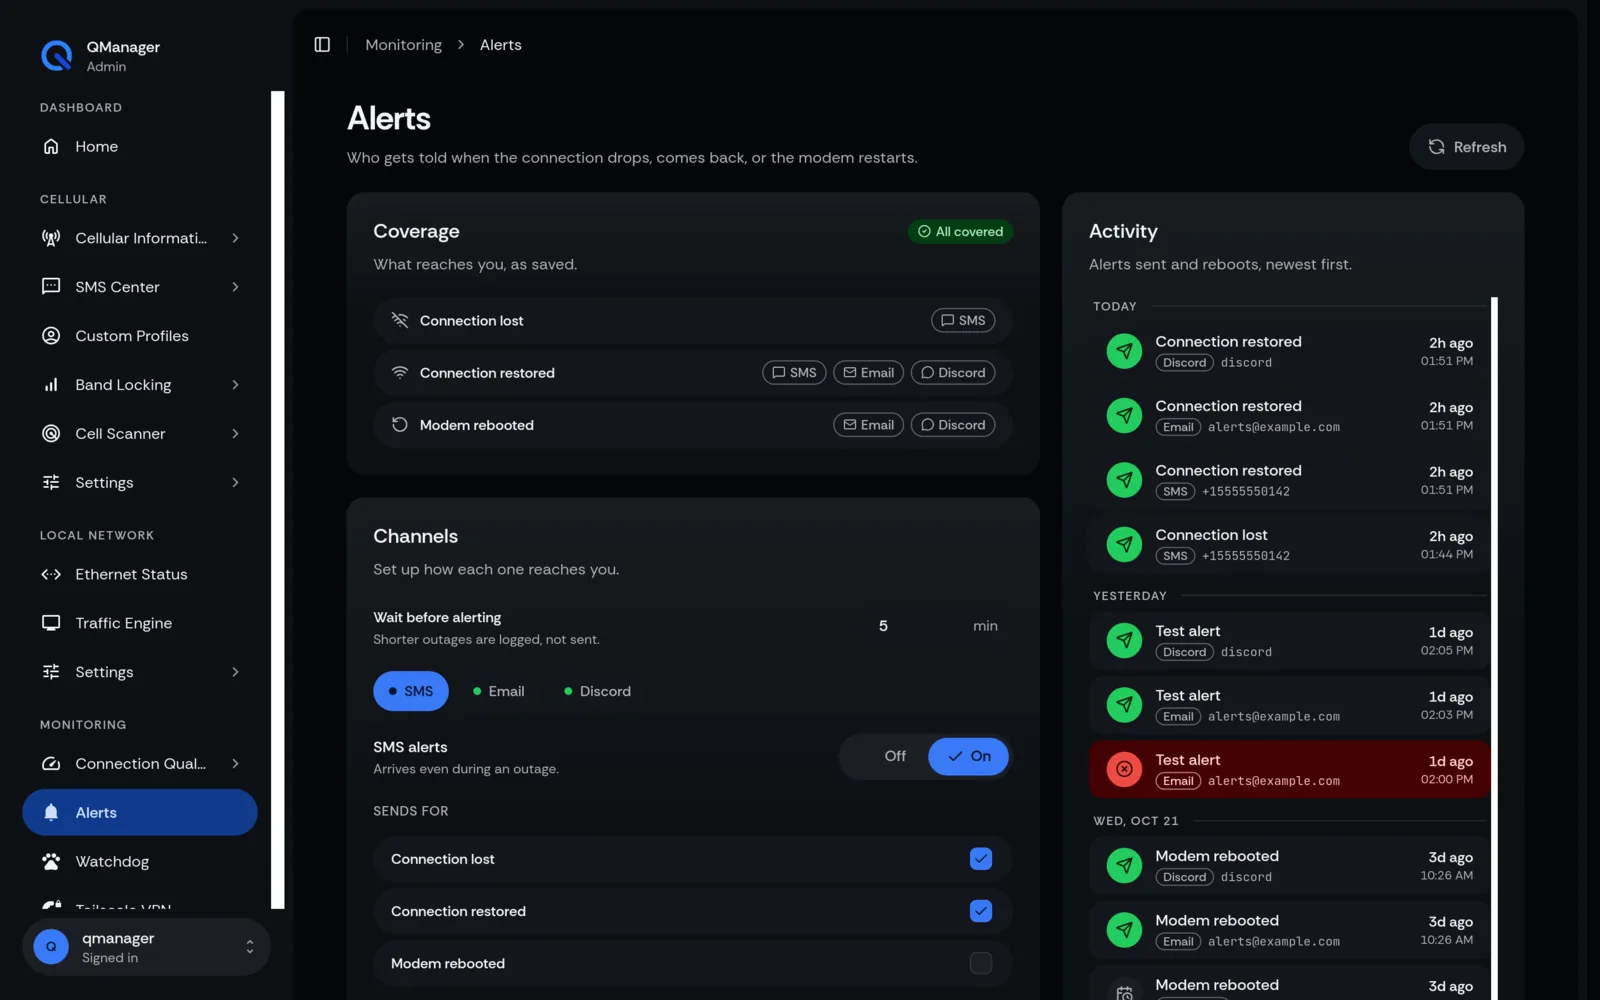
Task: Uncheck Connection lost under Sends For
Action: [981, 859]
